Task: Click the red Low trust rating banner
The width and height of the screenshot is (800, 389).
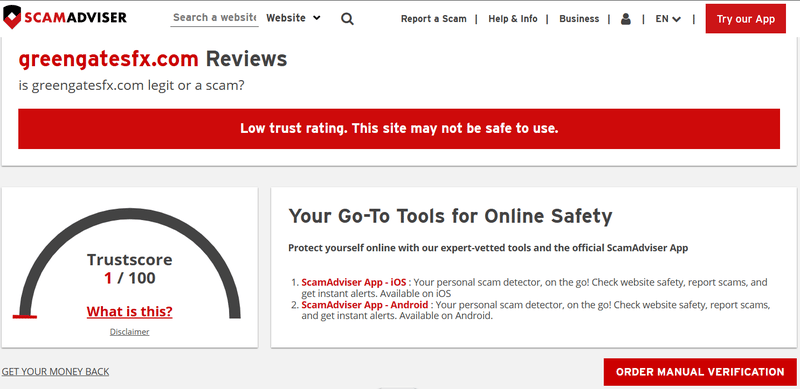Action: 399,129
